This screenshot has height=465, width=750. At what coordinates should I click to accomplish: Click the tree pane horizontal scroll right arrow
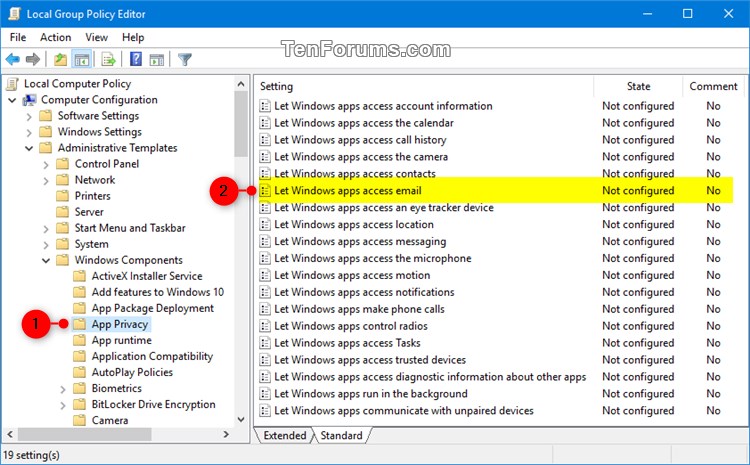pos(226,434)
